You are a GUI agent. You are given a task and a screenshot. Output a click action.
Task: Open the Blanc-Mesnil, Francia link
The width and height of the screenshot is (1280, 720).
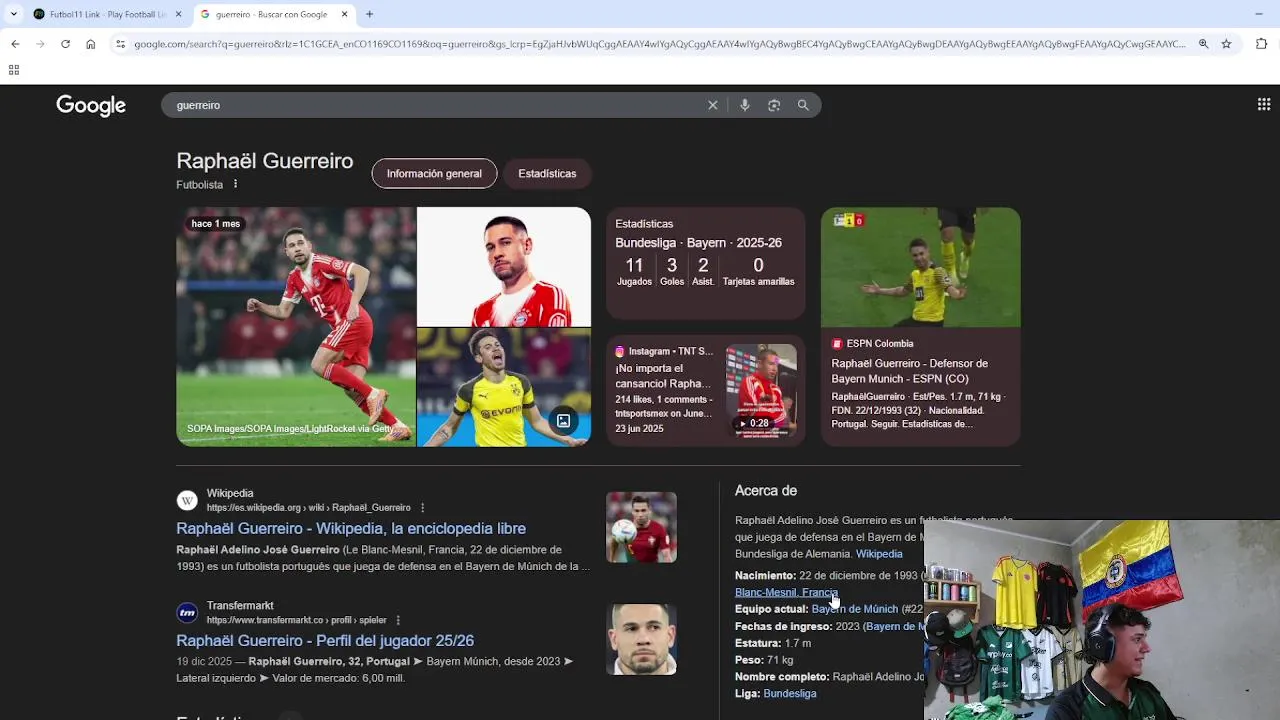point(786,592)
